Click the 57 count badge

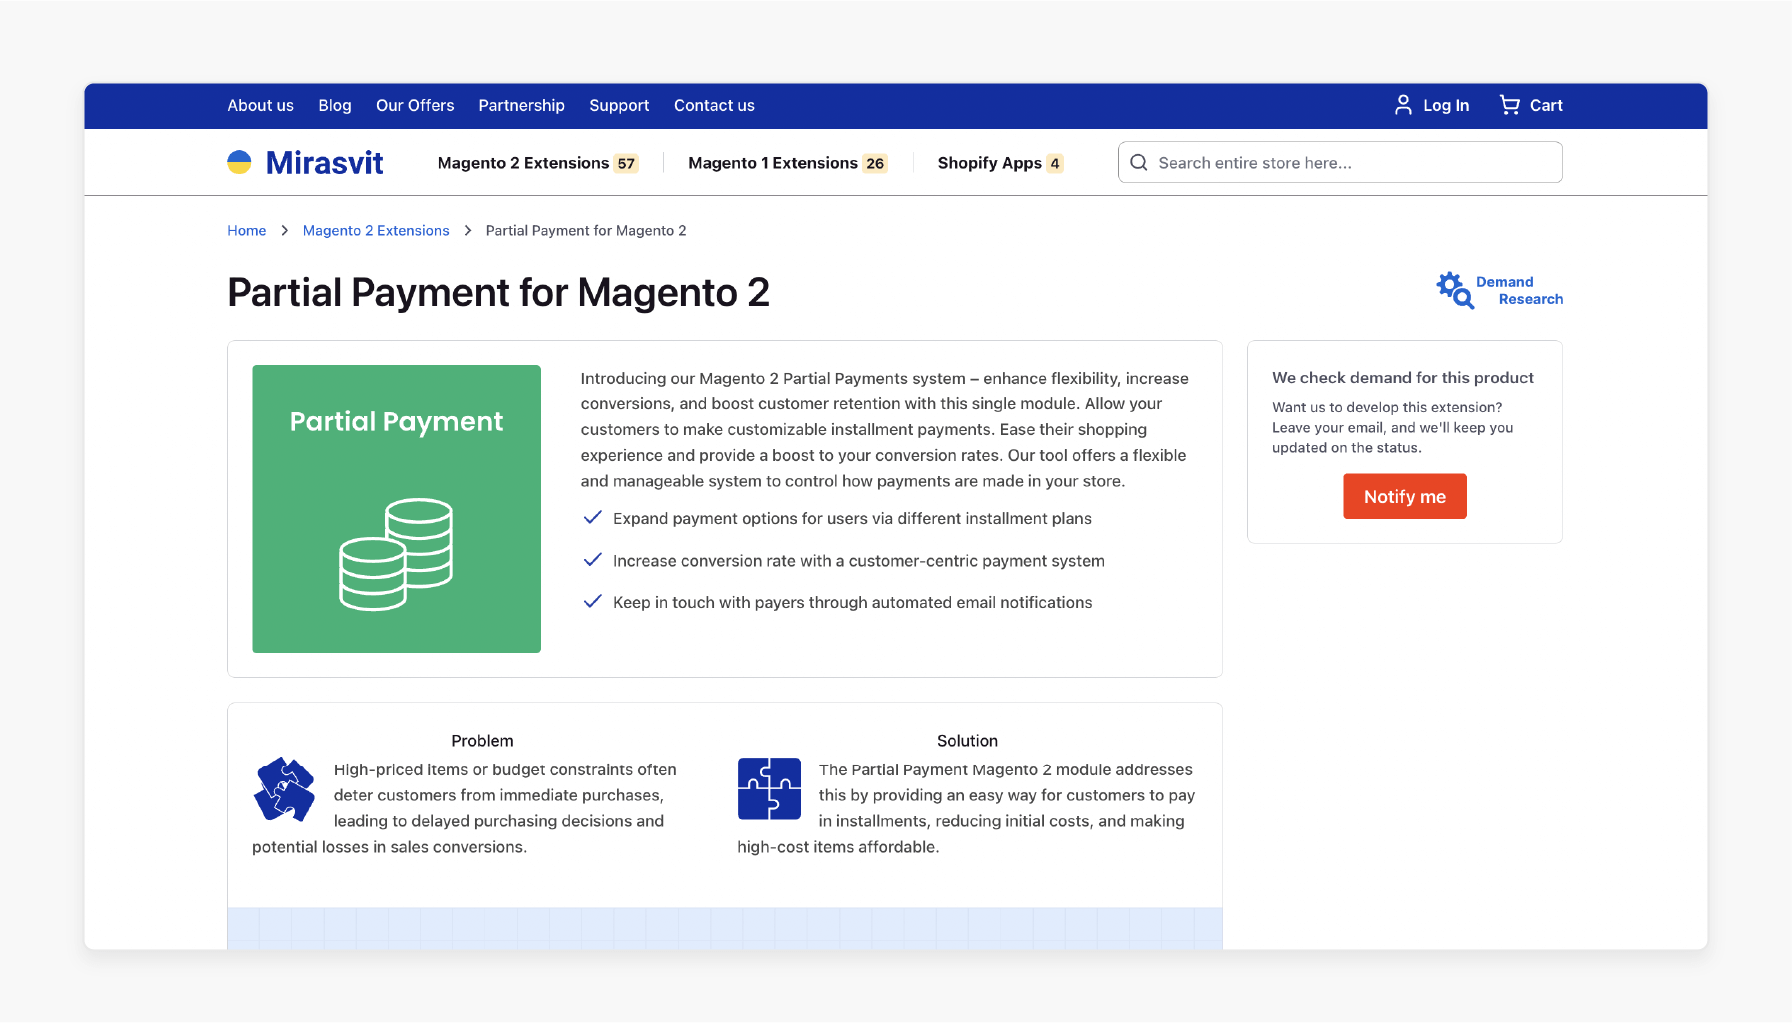626,163
